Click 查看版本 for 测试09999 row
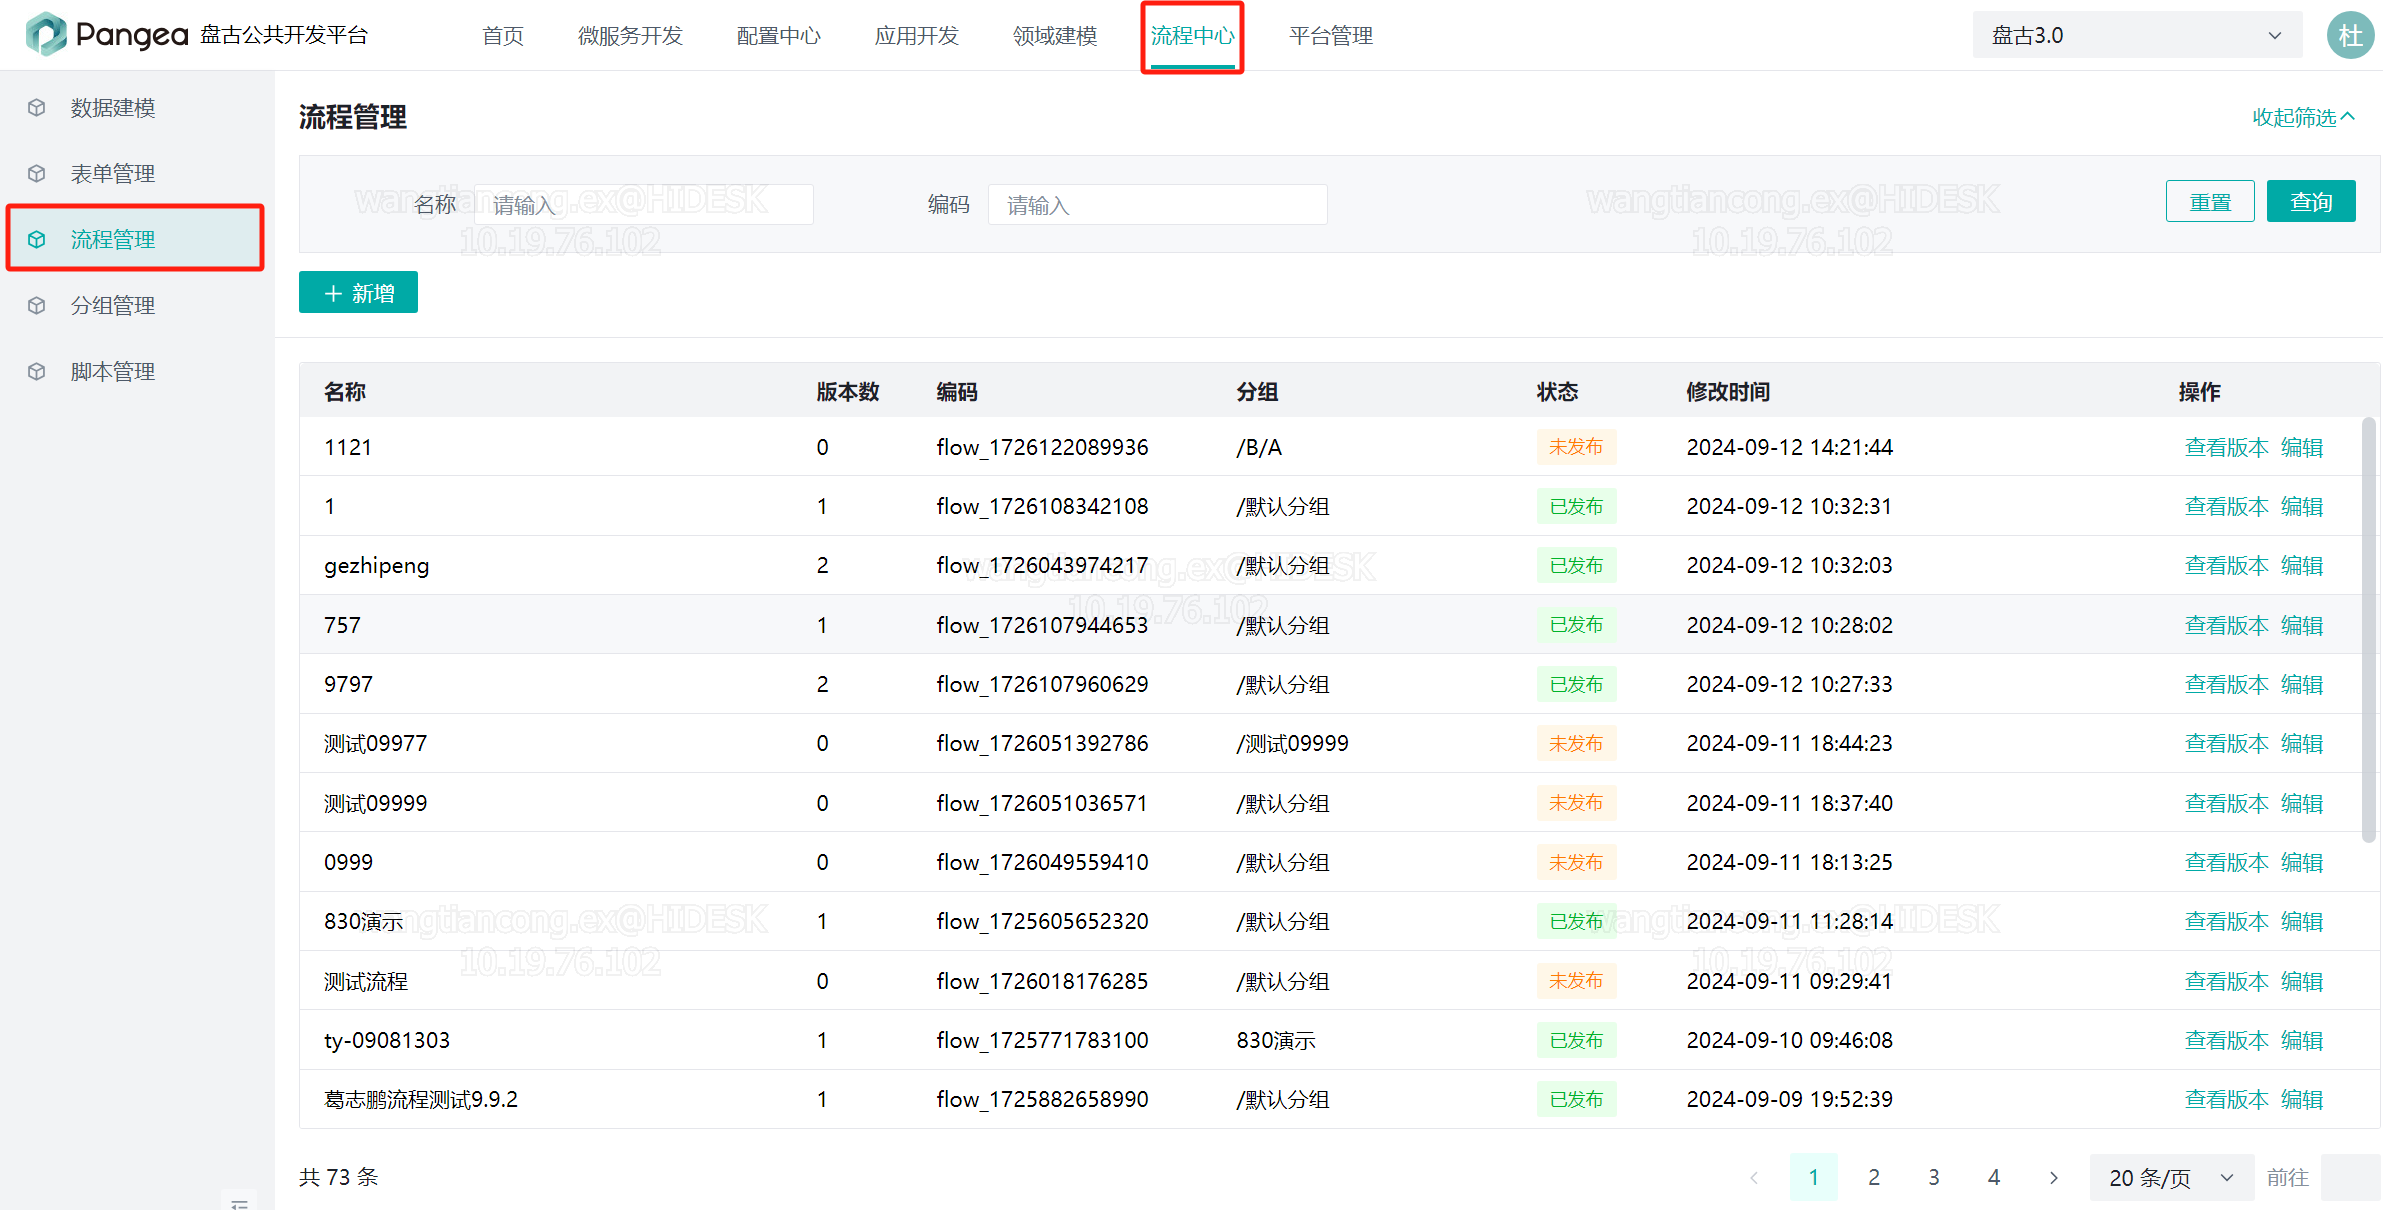The width and height of the screenshot is (2383, 1210). (2226, 803)
